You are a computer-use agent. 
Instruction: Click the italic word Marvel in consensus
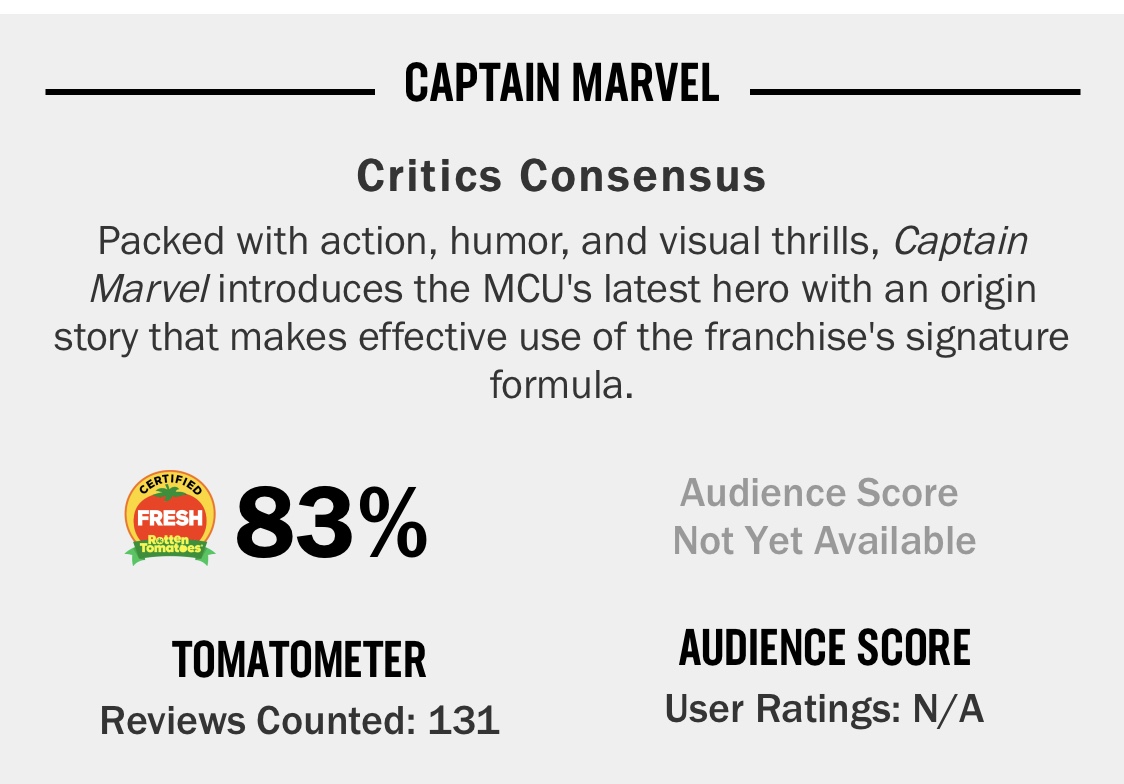(x=149, y=290)
